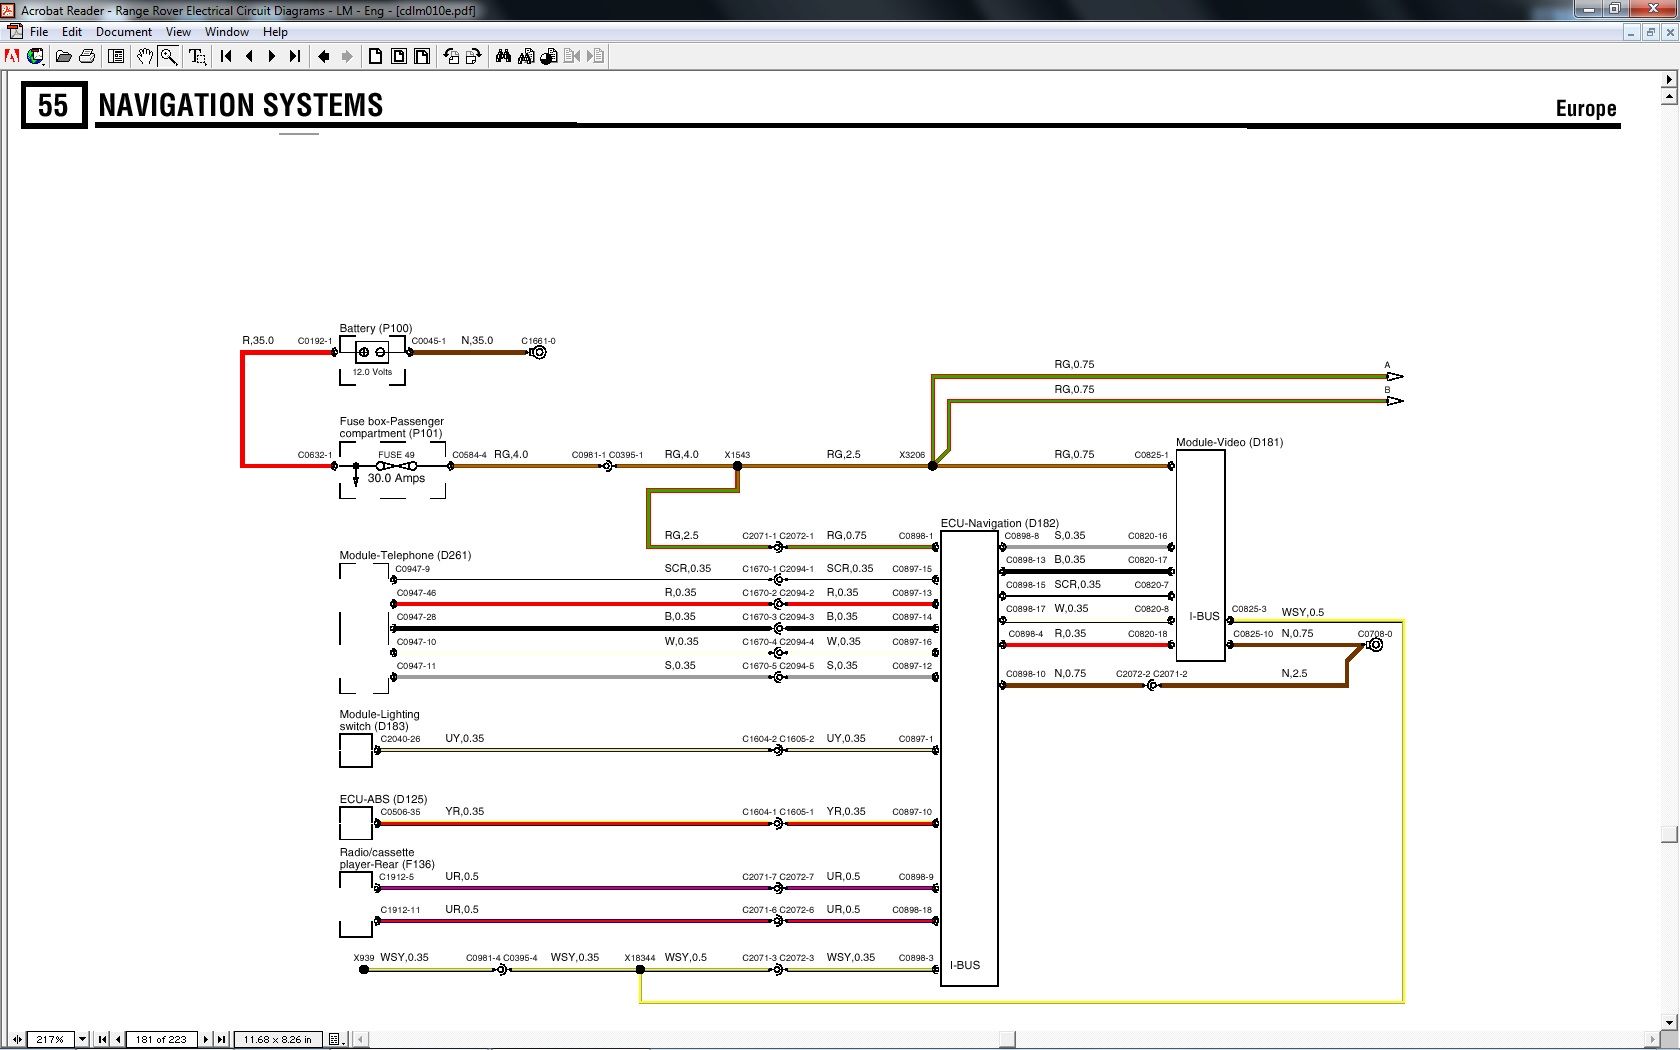Open the page layout dropdown in status bar
The image size is (1680, 1050).
point(337,1039)
